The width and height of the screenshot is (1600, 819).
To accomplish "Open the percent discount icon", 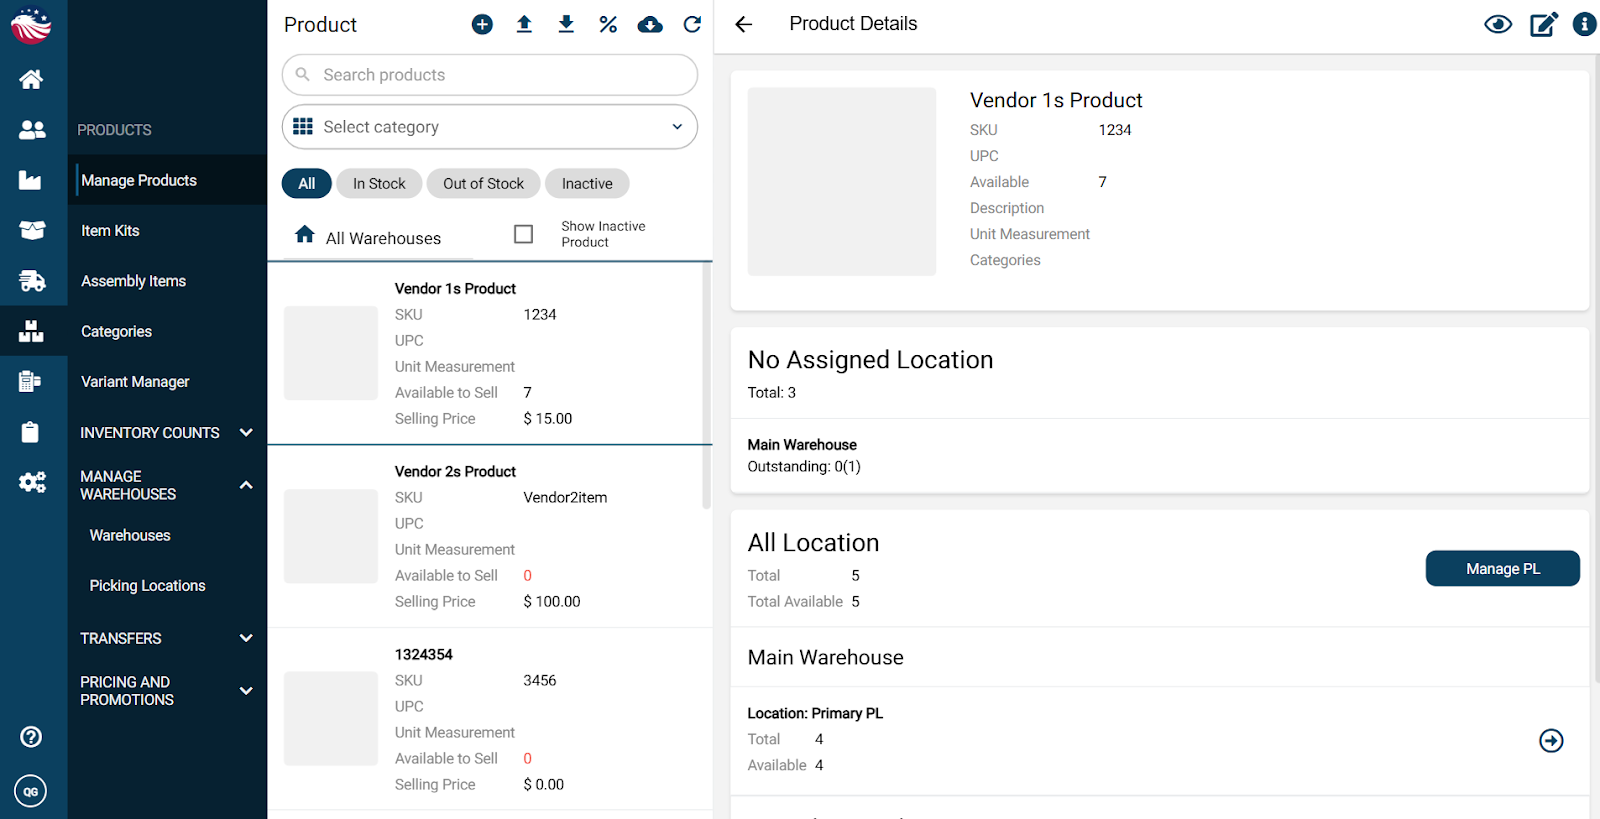I will pyautogui.click(x=608, y=25).
